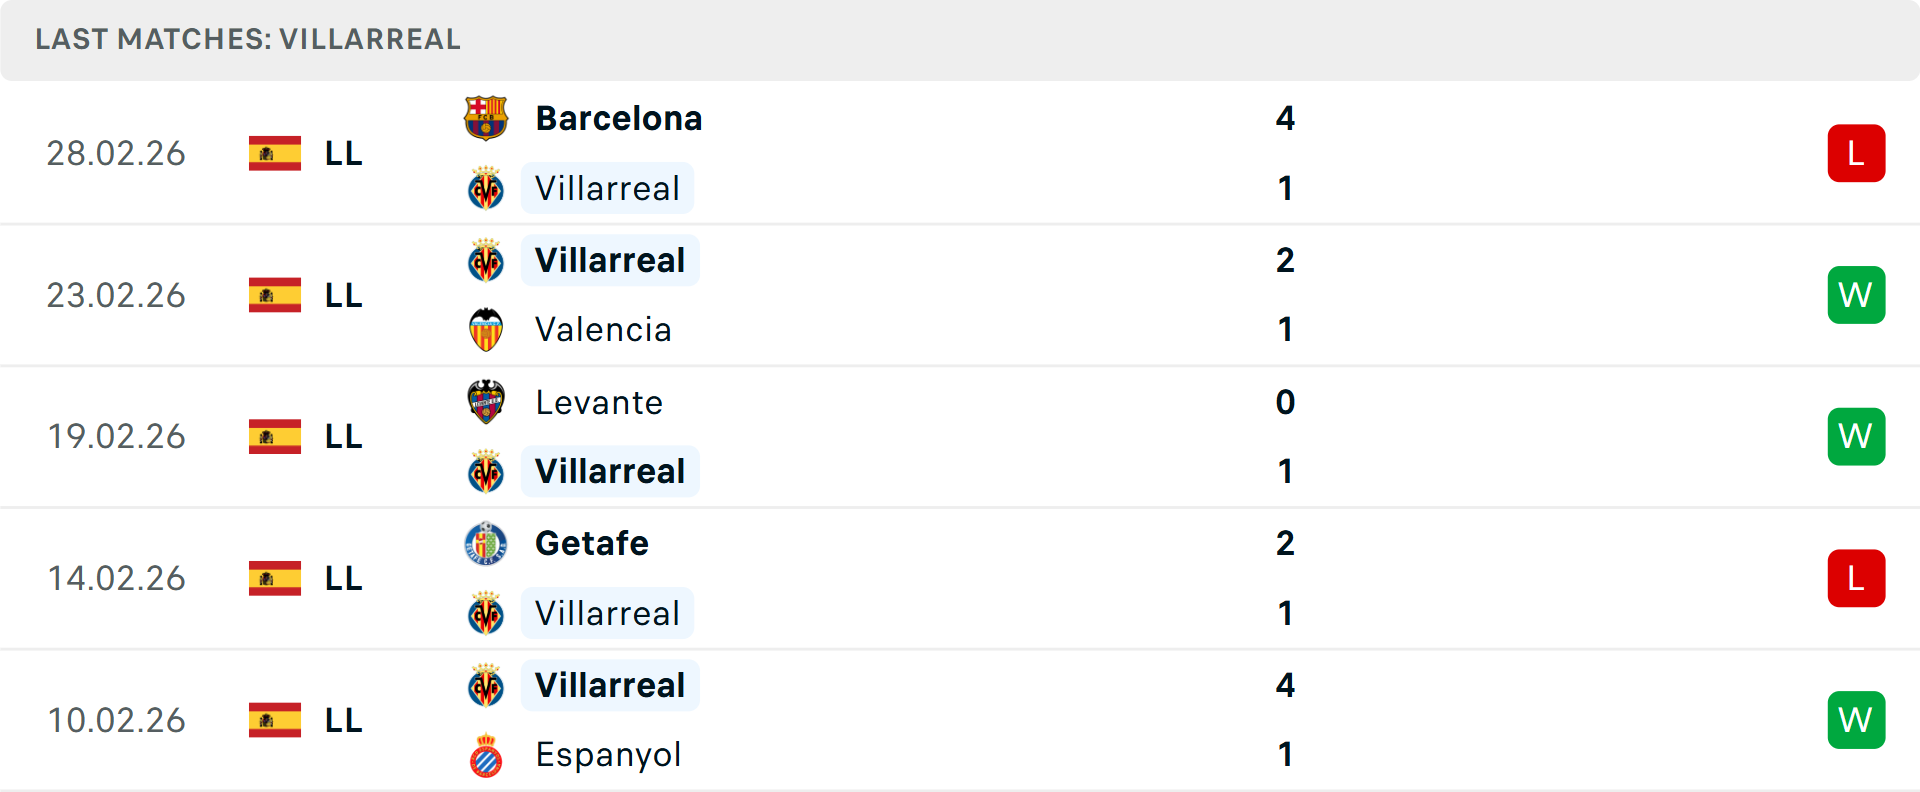Click the Espanyol club crest
The width and height of the screenshot is (1920, 792).
pos(486,756)
